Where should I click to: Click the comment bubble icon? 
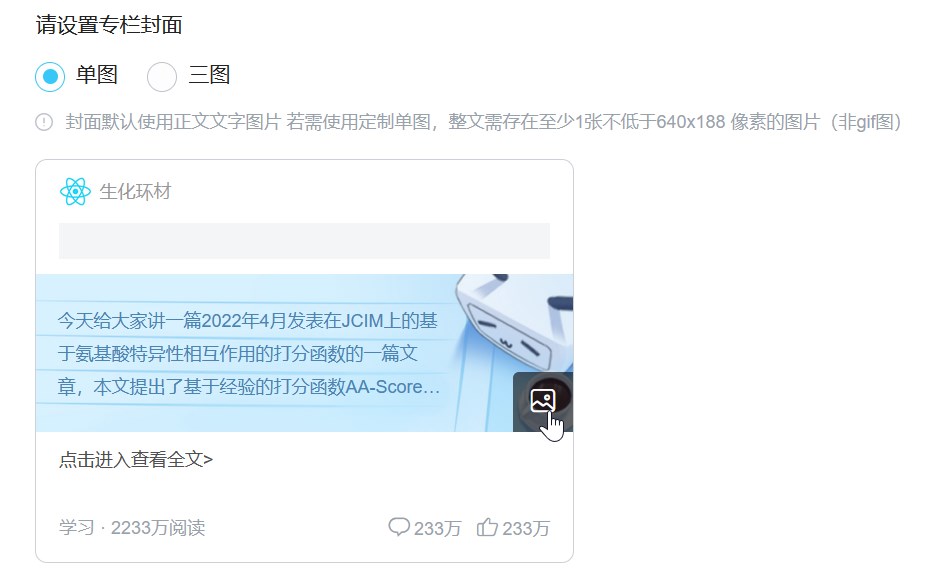[399, 527]
